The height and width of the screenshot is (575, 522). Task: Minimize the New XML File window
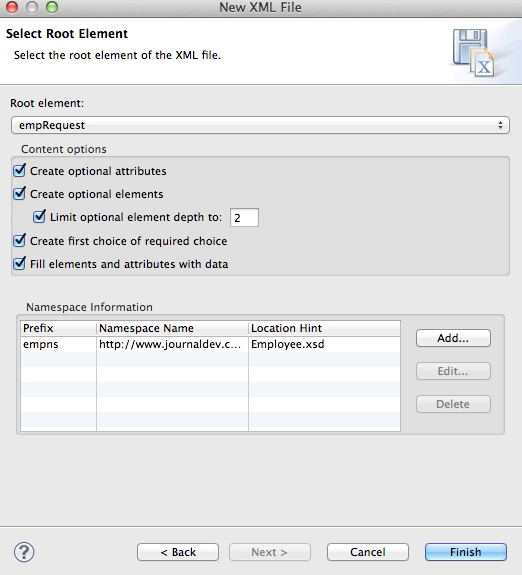point(32,7)
